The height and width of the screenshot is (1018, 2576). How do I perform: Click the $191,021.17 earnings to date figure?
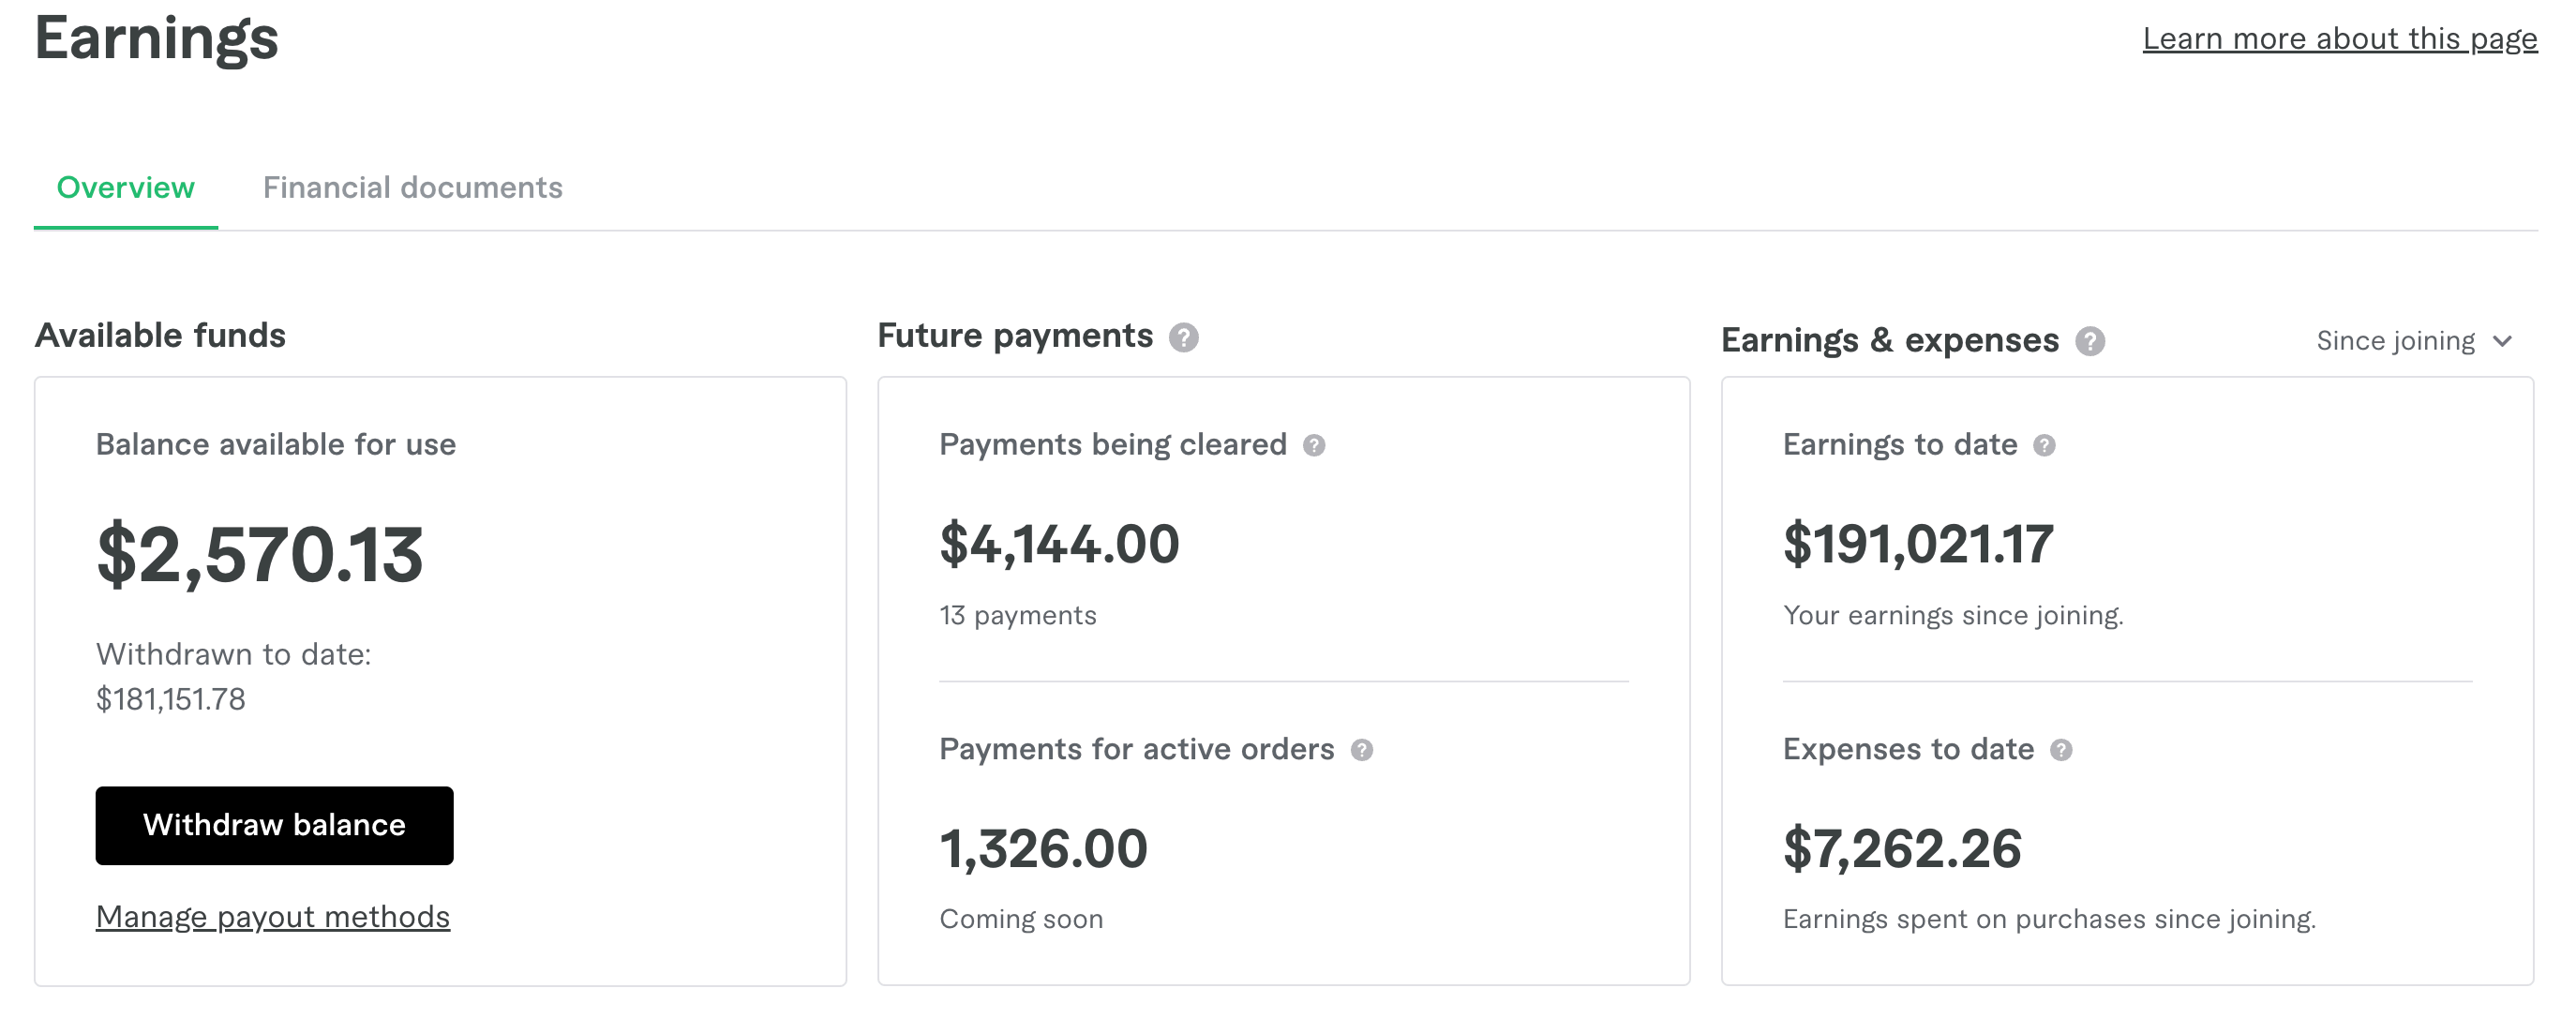[x=1918, y=545]
